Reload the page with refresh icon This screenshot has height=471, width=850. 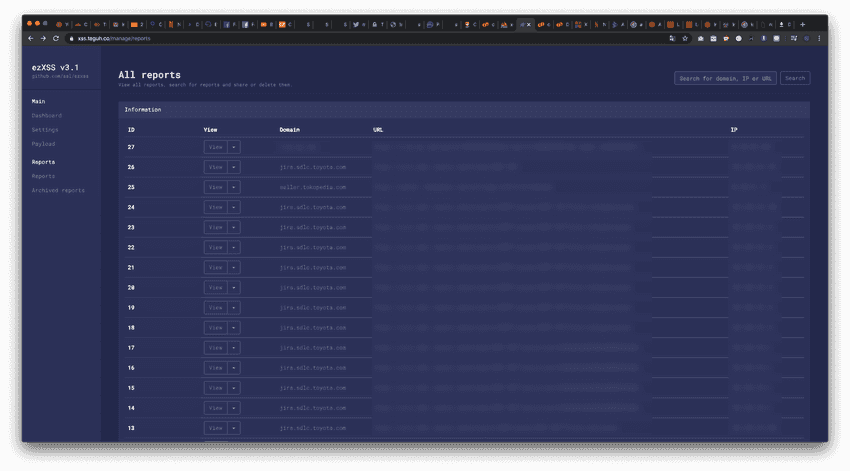(x=55, y=38)
